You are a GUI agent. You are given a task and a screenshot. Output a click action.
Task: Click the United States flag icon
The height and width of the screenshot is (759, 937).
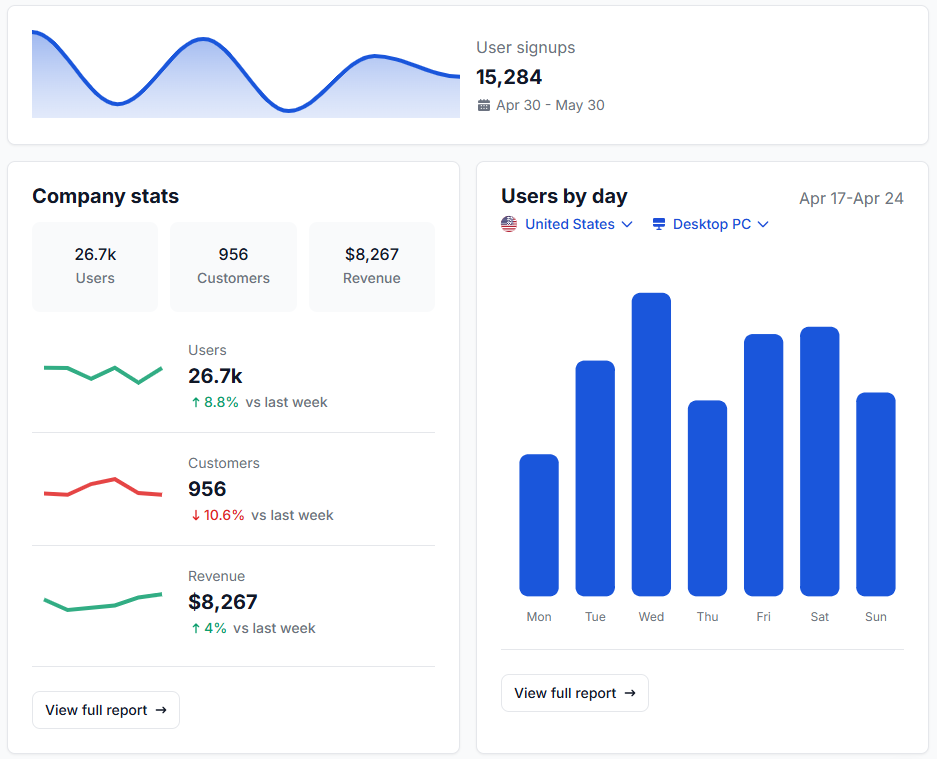pyautogui.click(x=509, y=224)
